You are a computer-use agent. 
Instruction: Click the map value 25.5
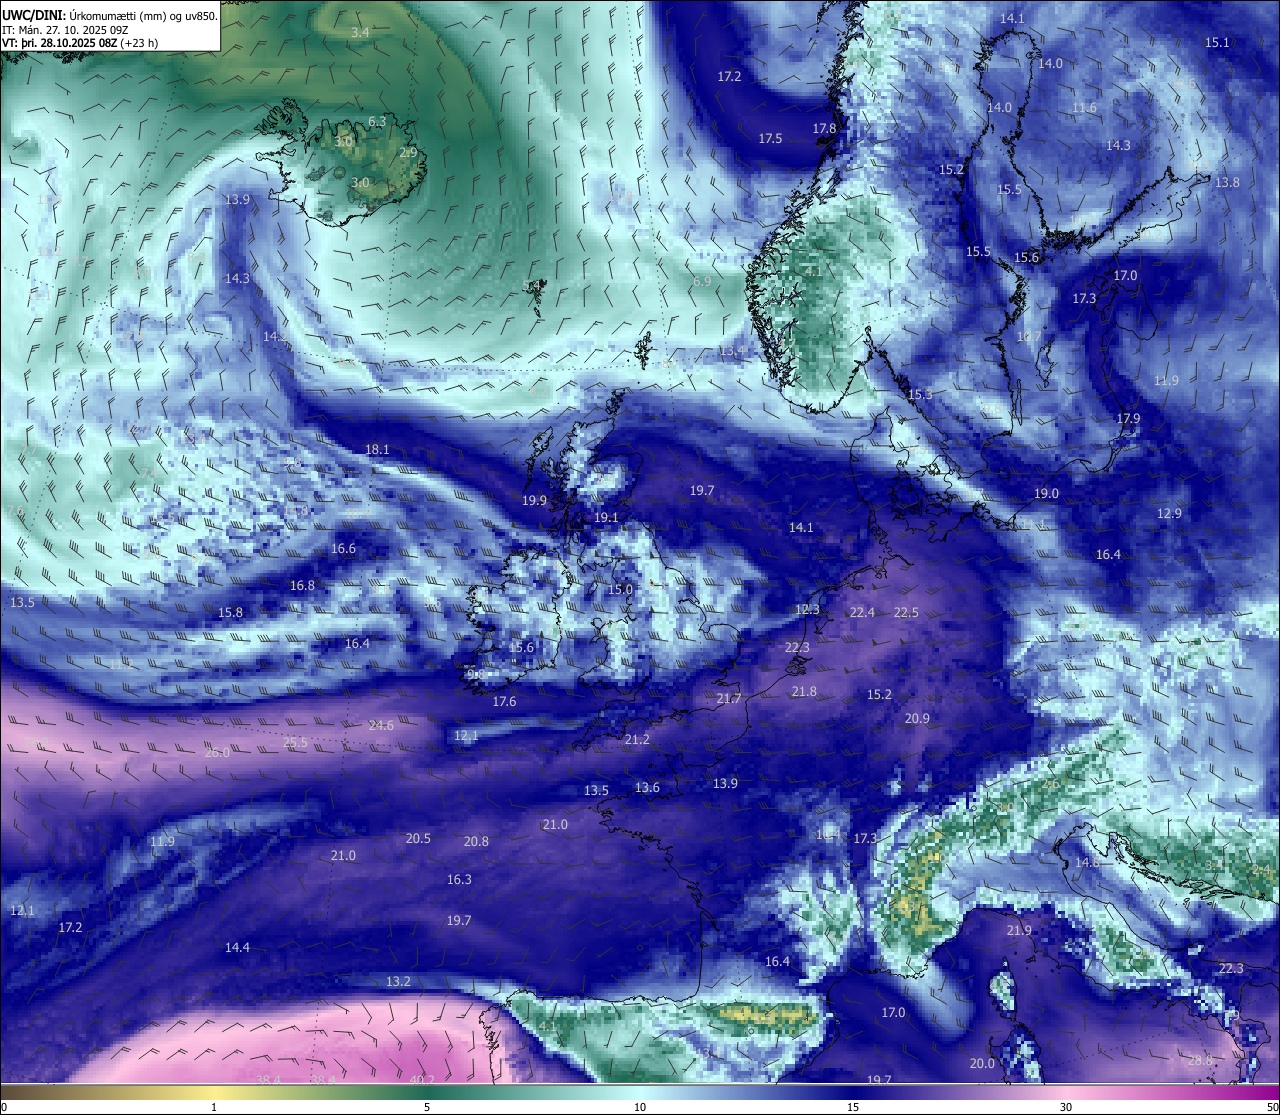295,742
